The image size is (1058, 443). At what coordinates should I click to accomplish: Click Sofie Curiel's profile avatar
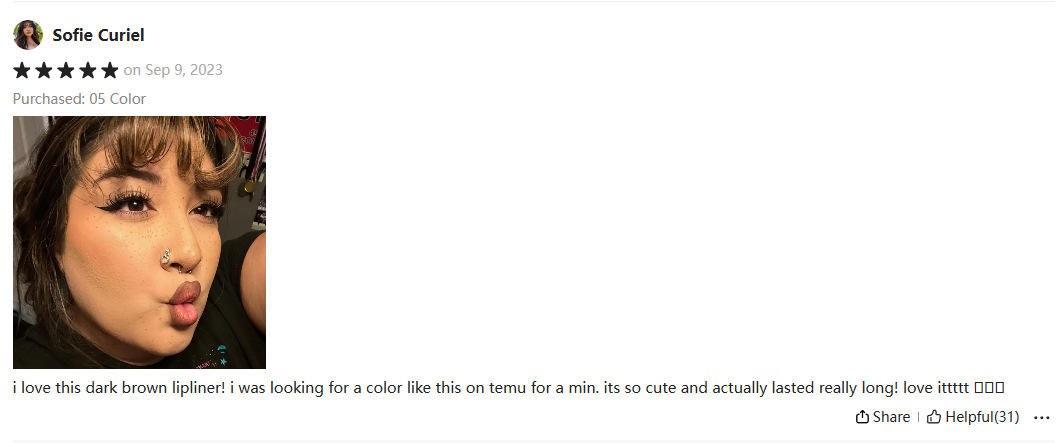coord(28,35)
